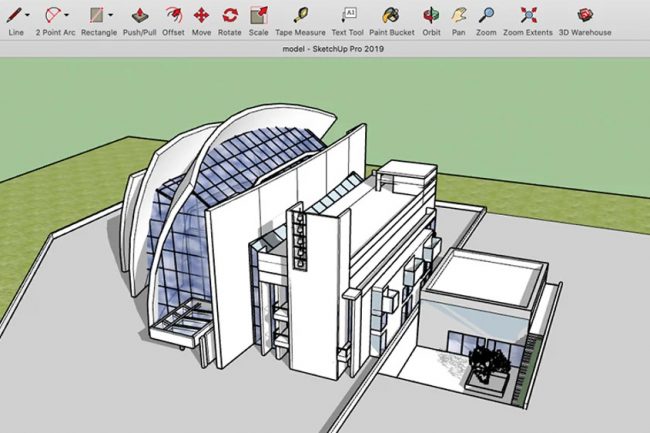Activate the Push/Pull tool
650x433 pixels.
[x=139, y=14]
